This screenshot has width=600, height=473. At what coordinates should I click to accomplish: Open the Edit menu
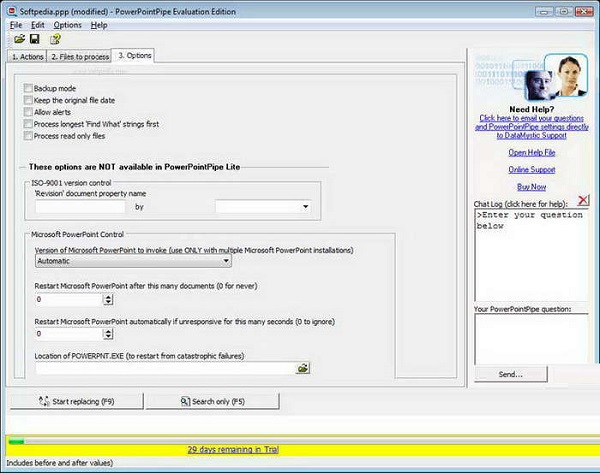coord(38,25)
